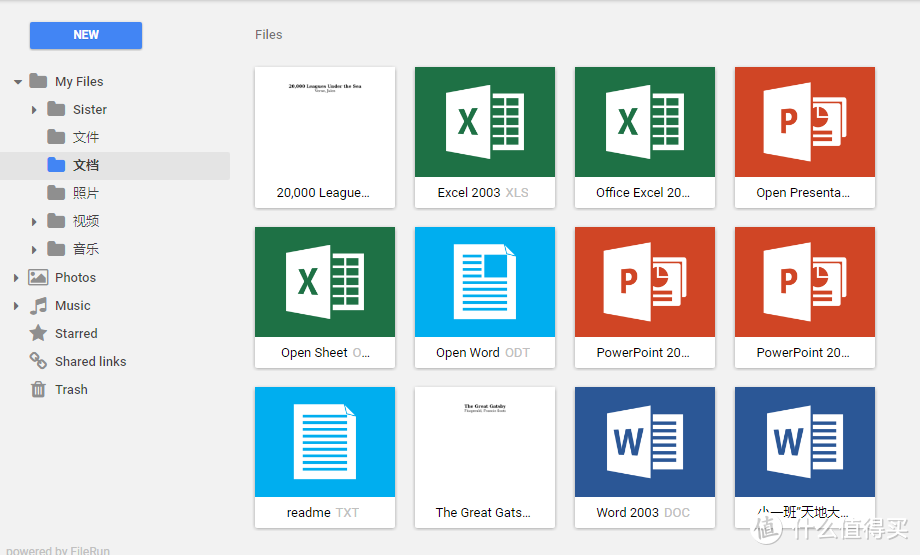Select the Excel 2003 XLS file icon
The width and height of the screenshot is (920, 555).
pos(485,122)
